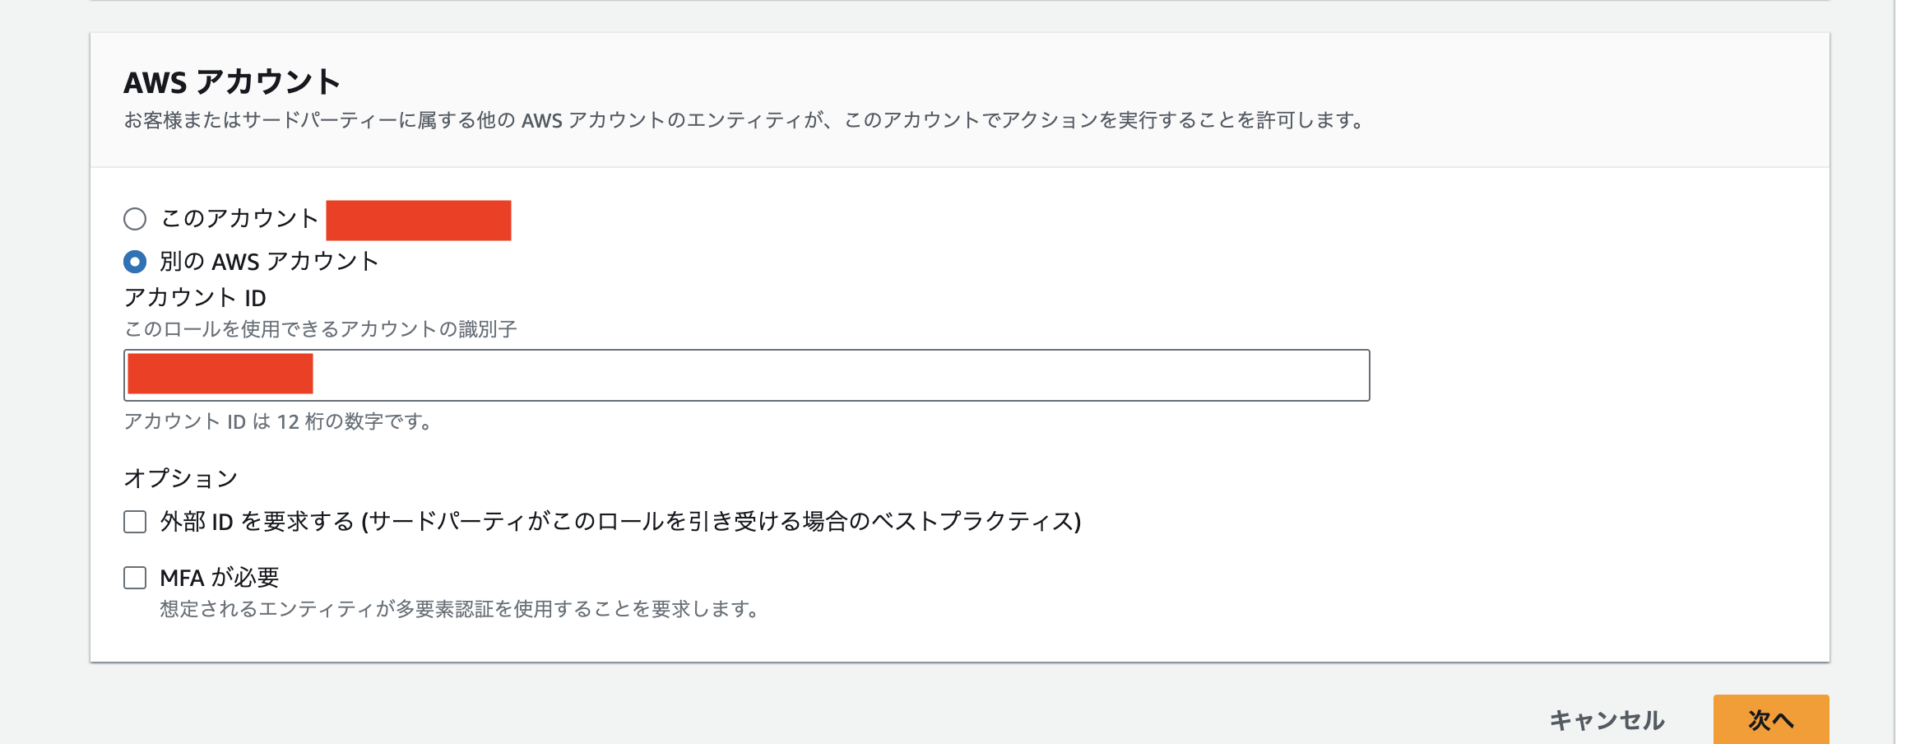Enable the 外部 ID を要求する checkbox
Screen dimensions: 1920x744
(x=135, y=522)
